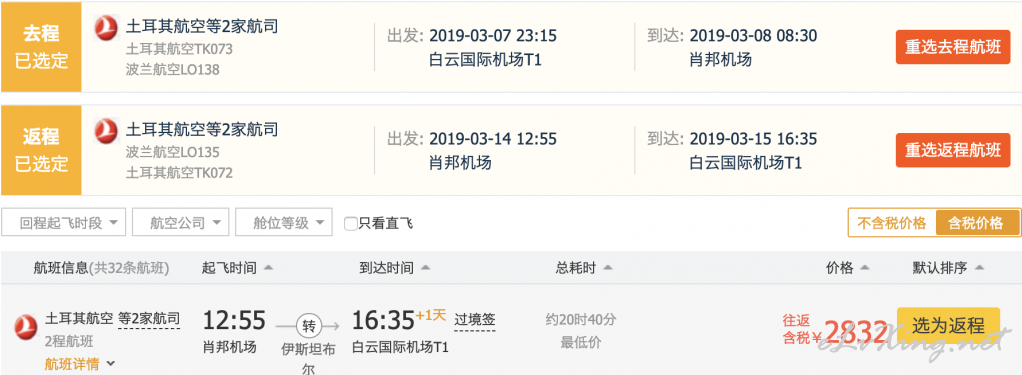
Task: Click the 转 transfer circle icon
Action: pos(307,325)
